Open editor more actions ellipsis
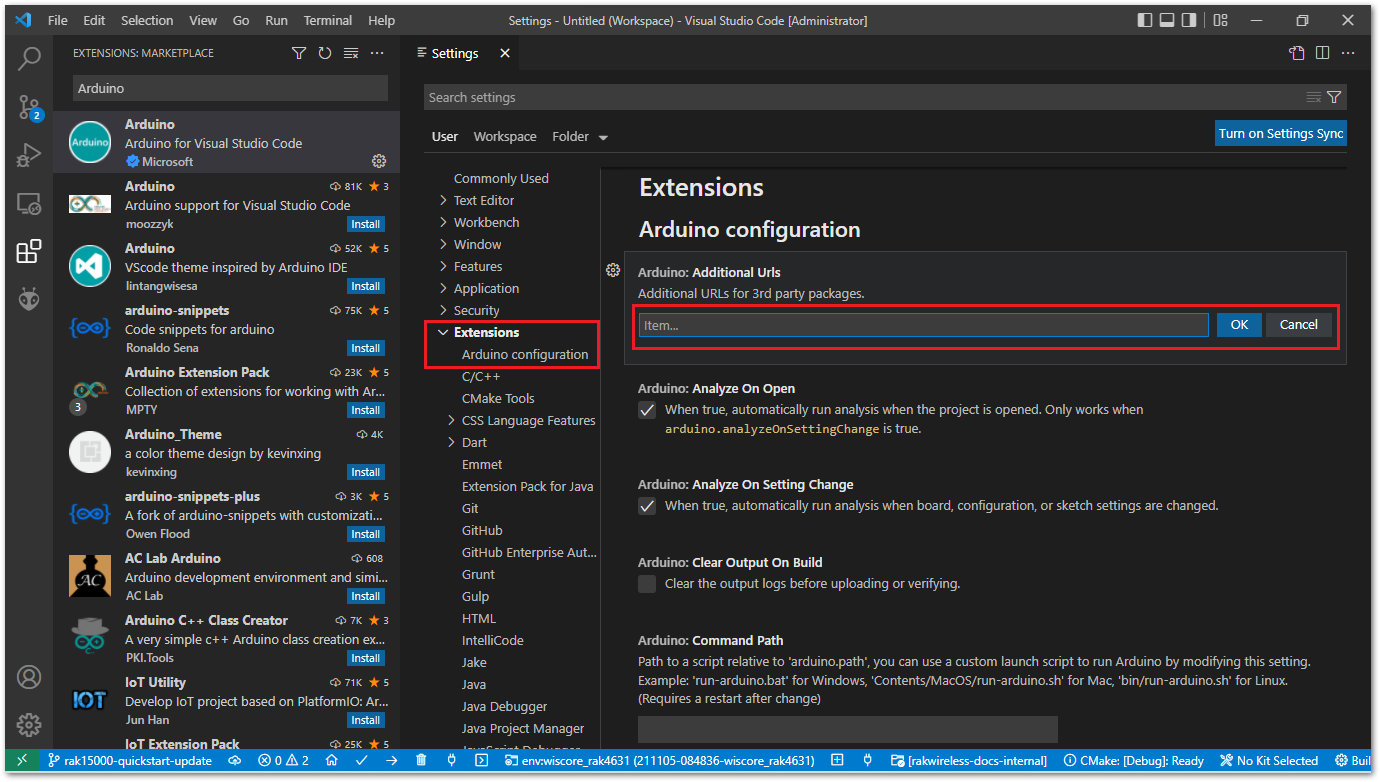Screen dimensions: 1380x782 (1348, 53)
